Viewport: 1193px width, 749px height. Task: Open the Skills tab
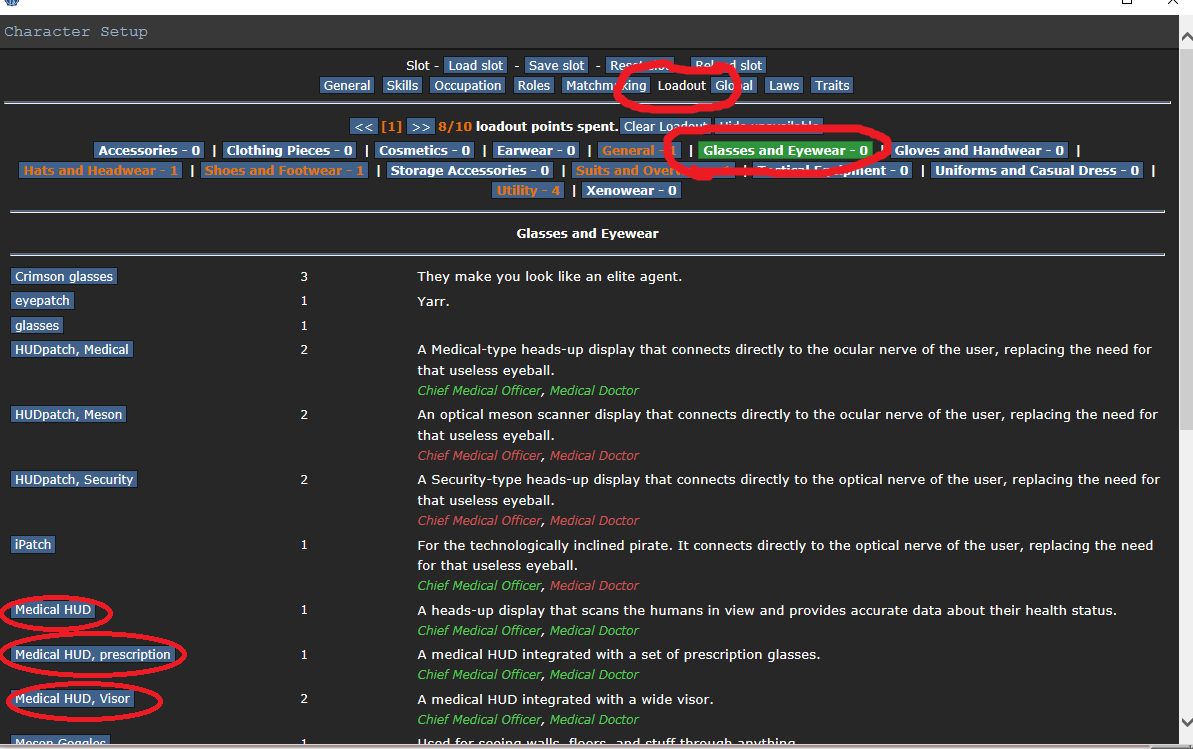tap(402, 85)
